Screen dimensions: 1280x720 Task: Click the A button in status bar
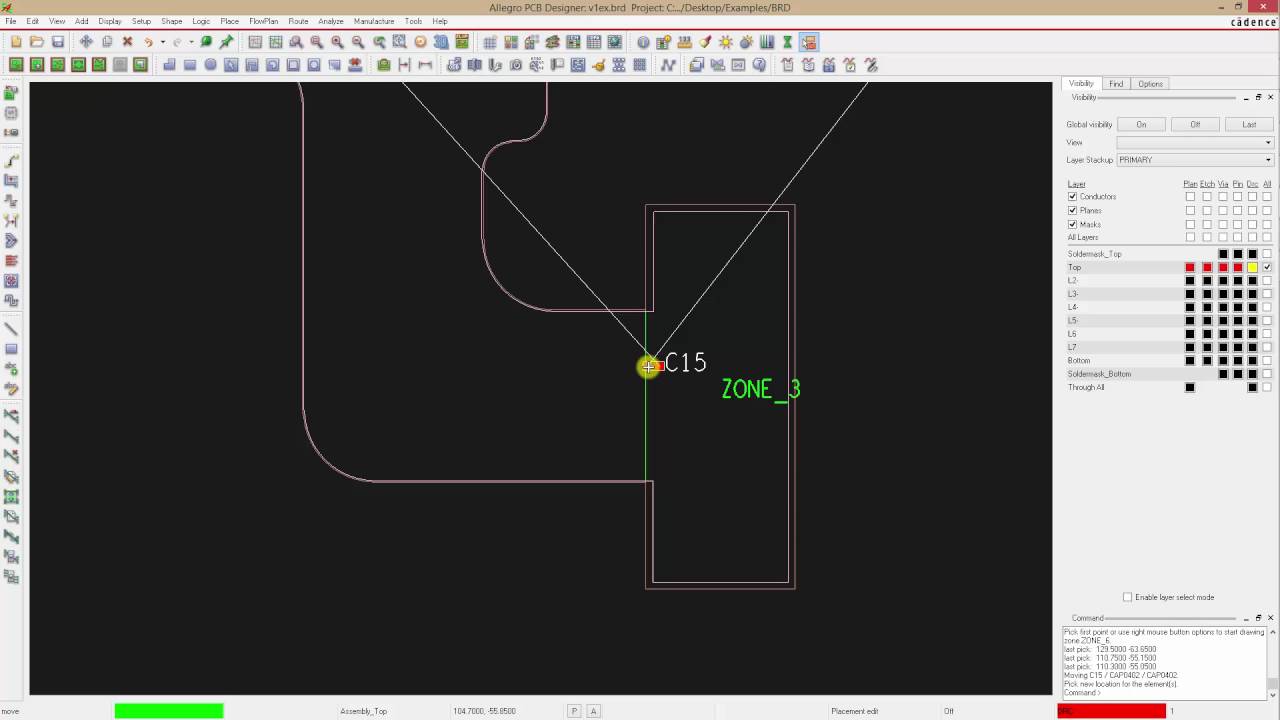point(593,711)
